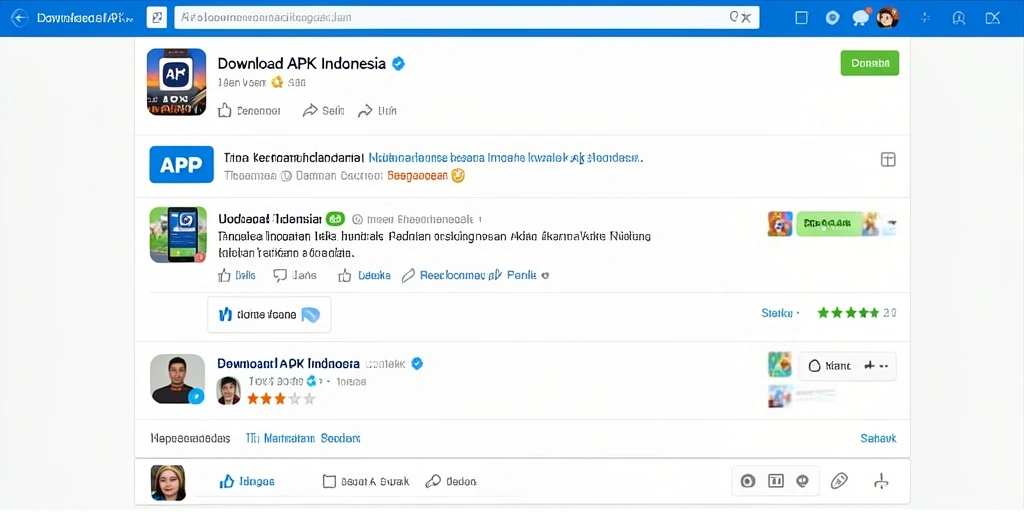Go back with the top-left arrow button

pos(20,18)
